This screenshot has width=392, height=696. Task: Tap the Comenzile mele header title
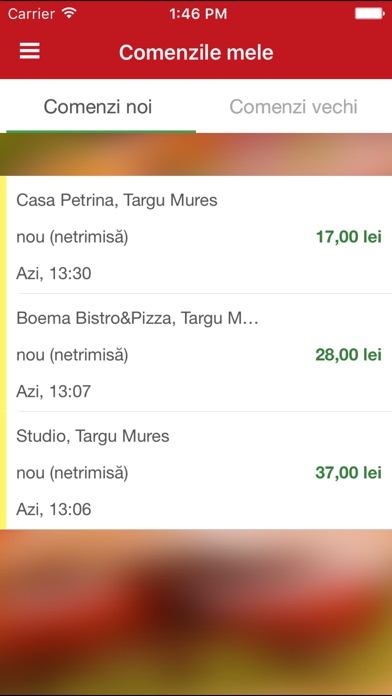pyautogui.click(x=196, y=52)
